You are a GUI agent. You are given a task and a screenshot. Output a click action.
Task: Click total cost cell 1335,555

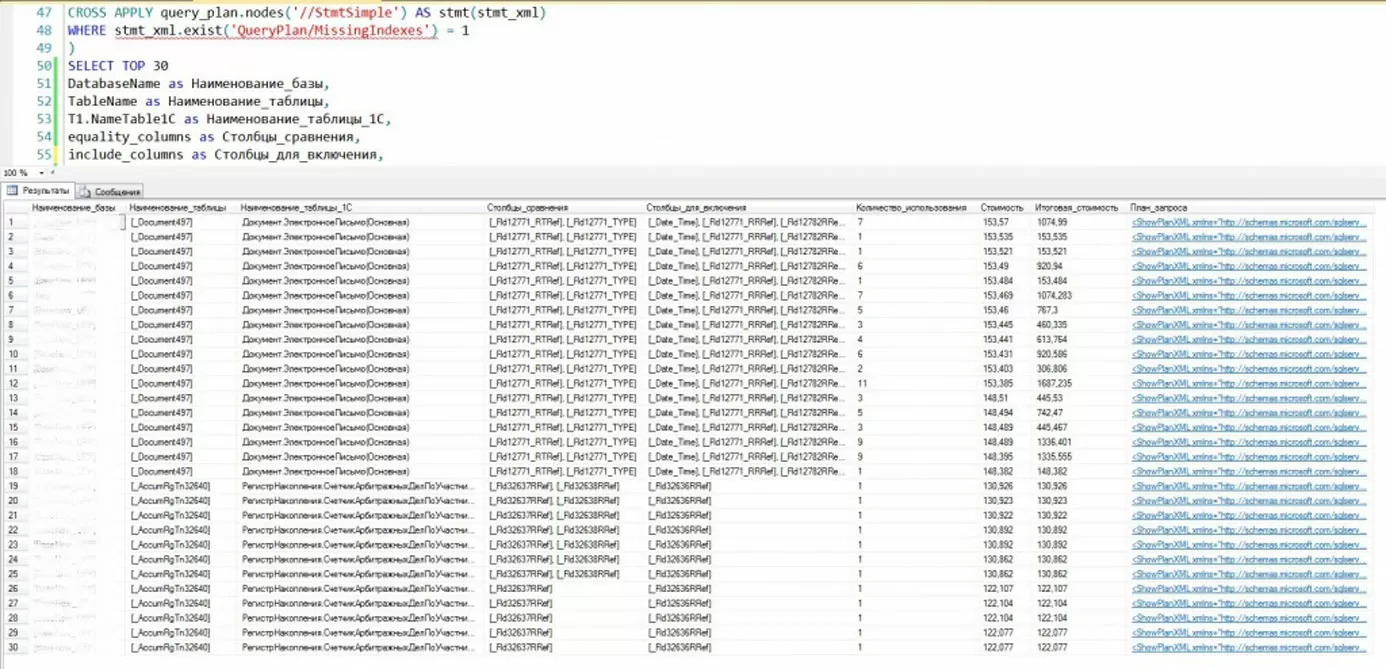1054,457
